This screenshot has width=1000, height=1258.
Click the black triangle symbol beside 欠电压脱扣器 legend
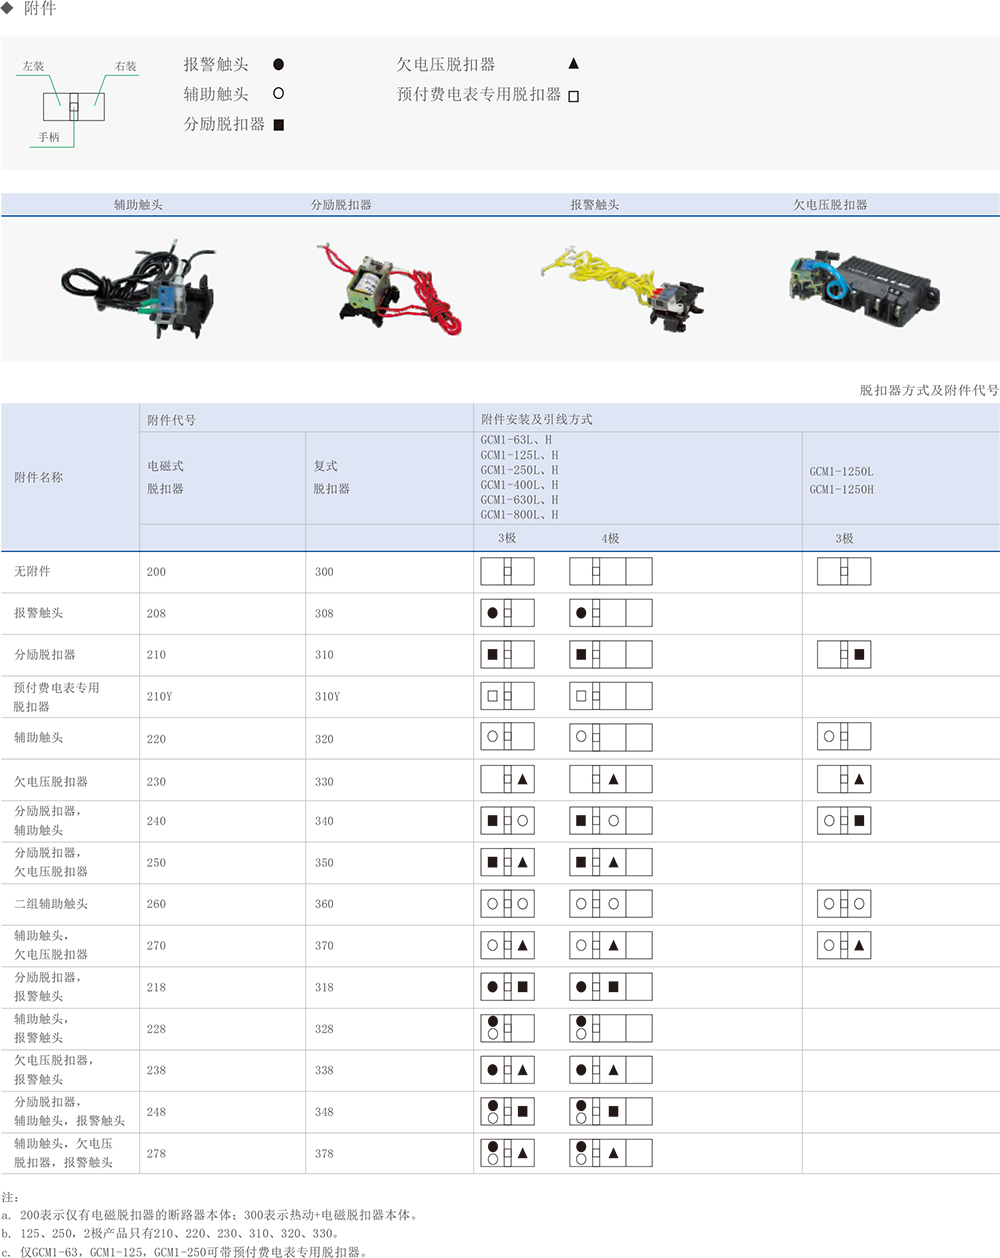click(573, 64)
